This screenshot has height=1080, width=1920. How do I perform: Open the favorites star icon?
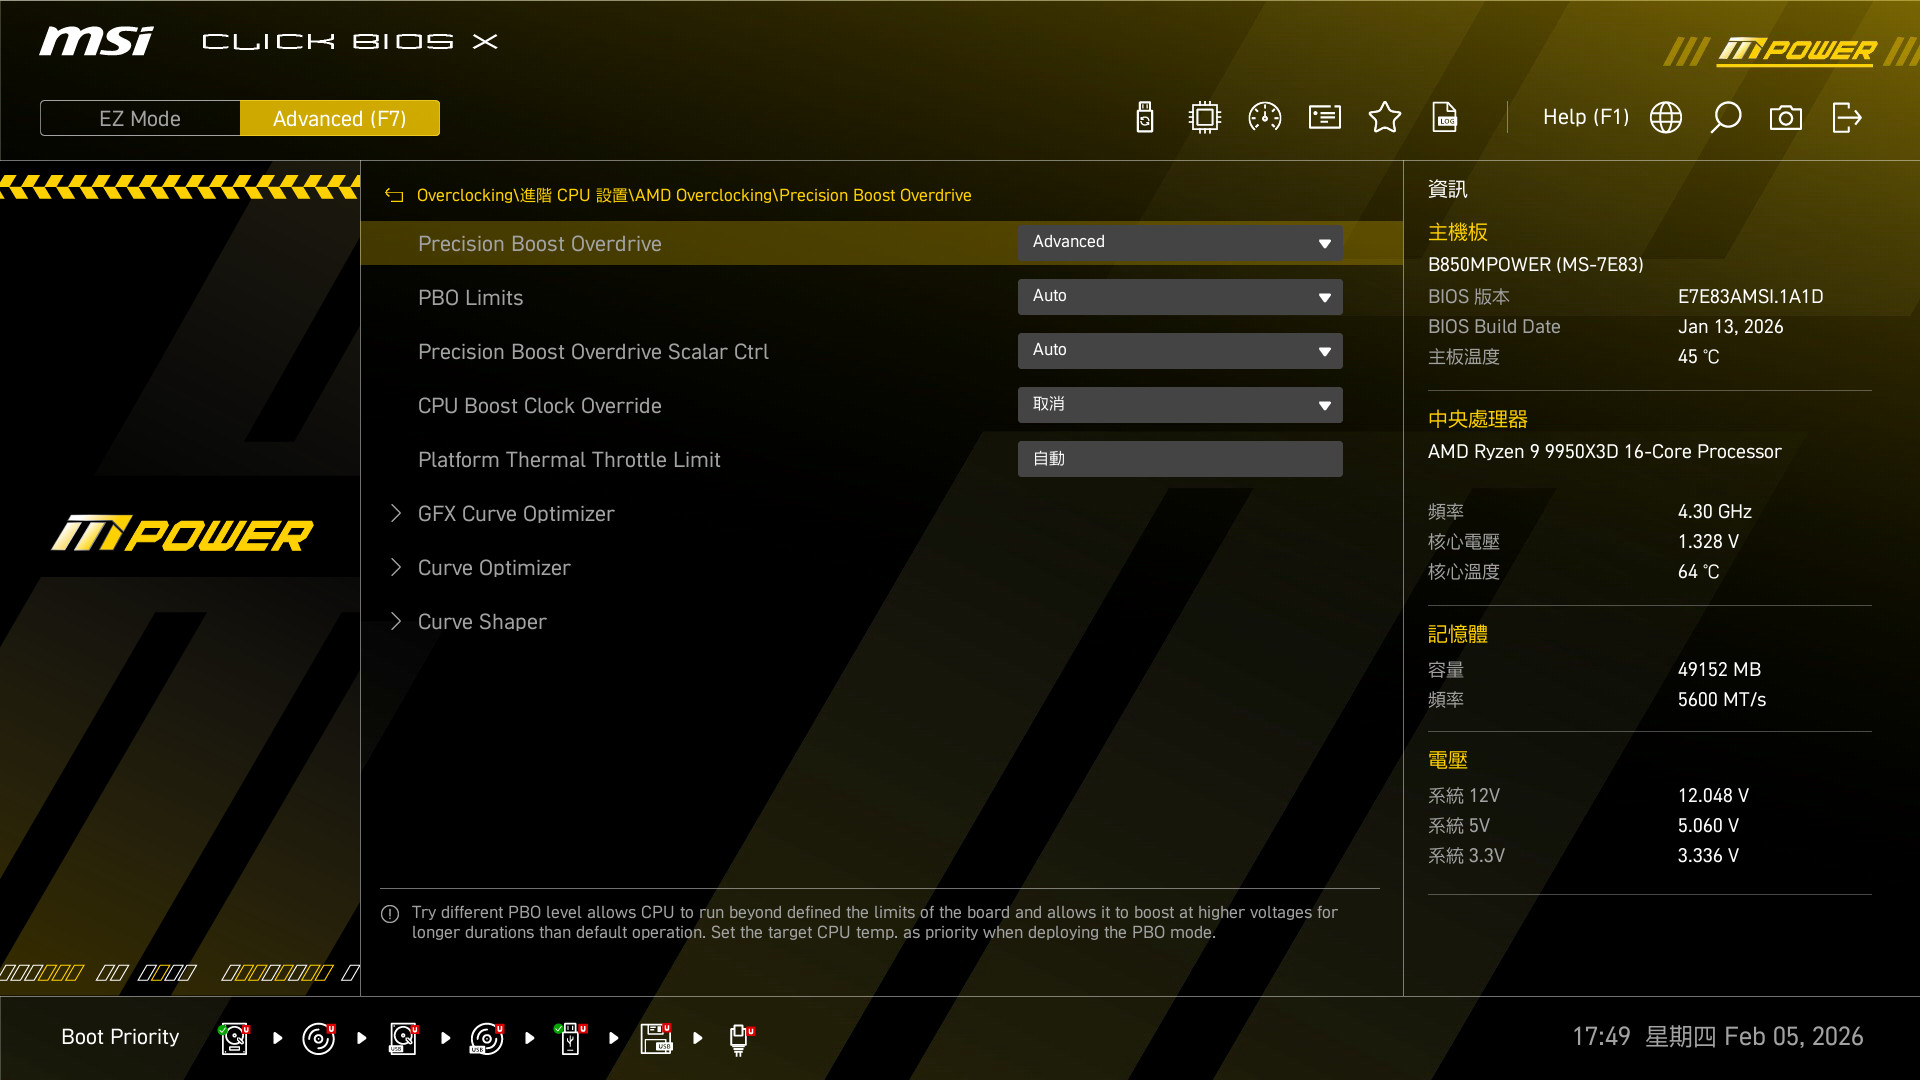coord(1385,118)
